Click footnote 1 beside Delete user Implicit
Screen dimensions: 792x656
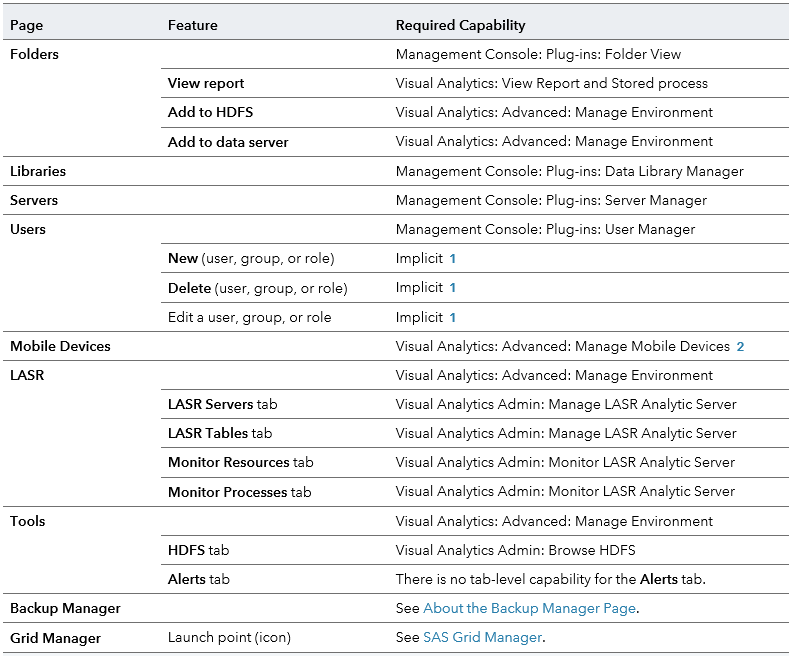[x=453, y=288]
